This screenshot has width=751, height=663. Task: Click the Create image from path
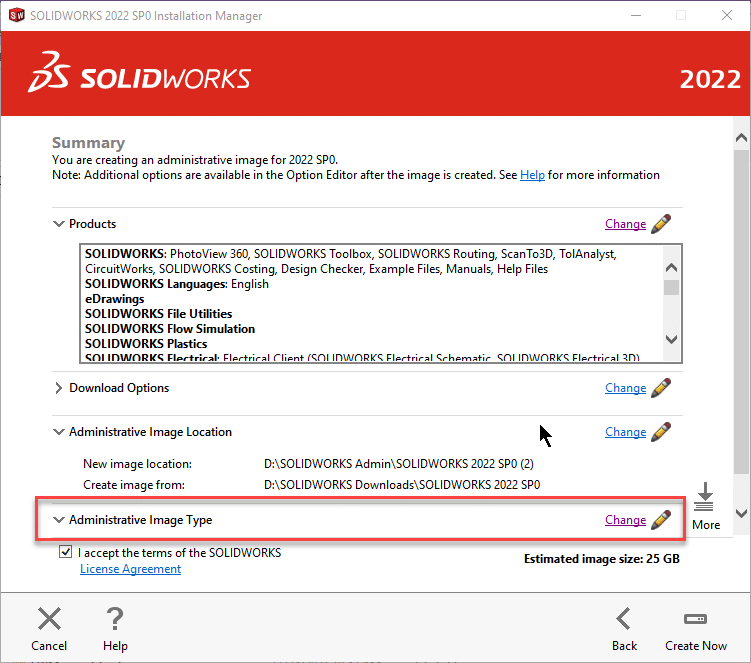click(x=402, y=485)
